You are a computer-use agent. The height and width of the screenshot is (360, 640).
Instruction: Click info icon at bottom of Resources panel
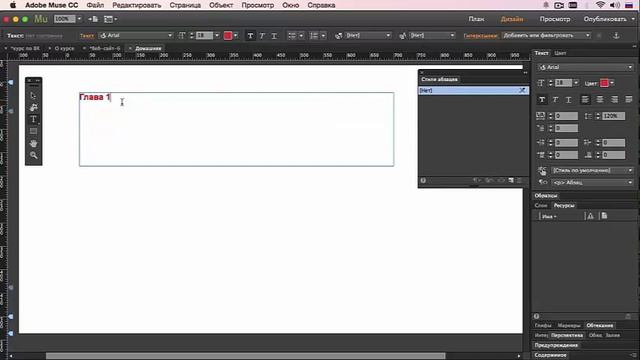(537, 316)
